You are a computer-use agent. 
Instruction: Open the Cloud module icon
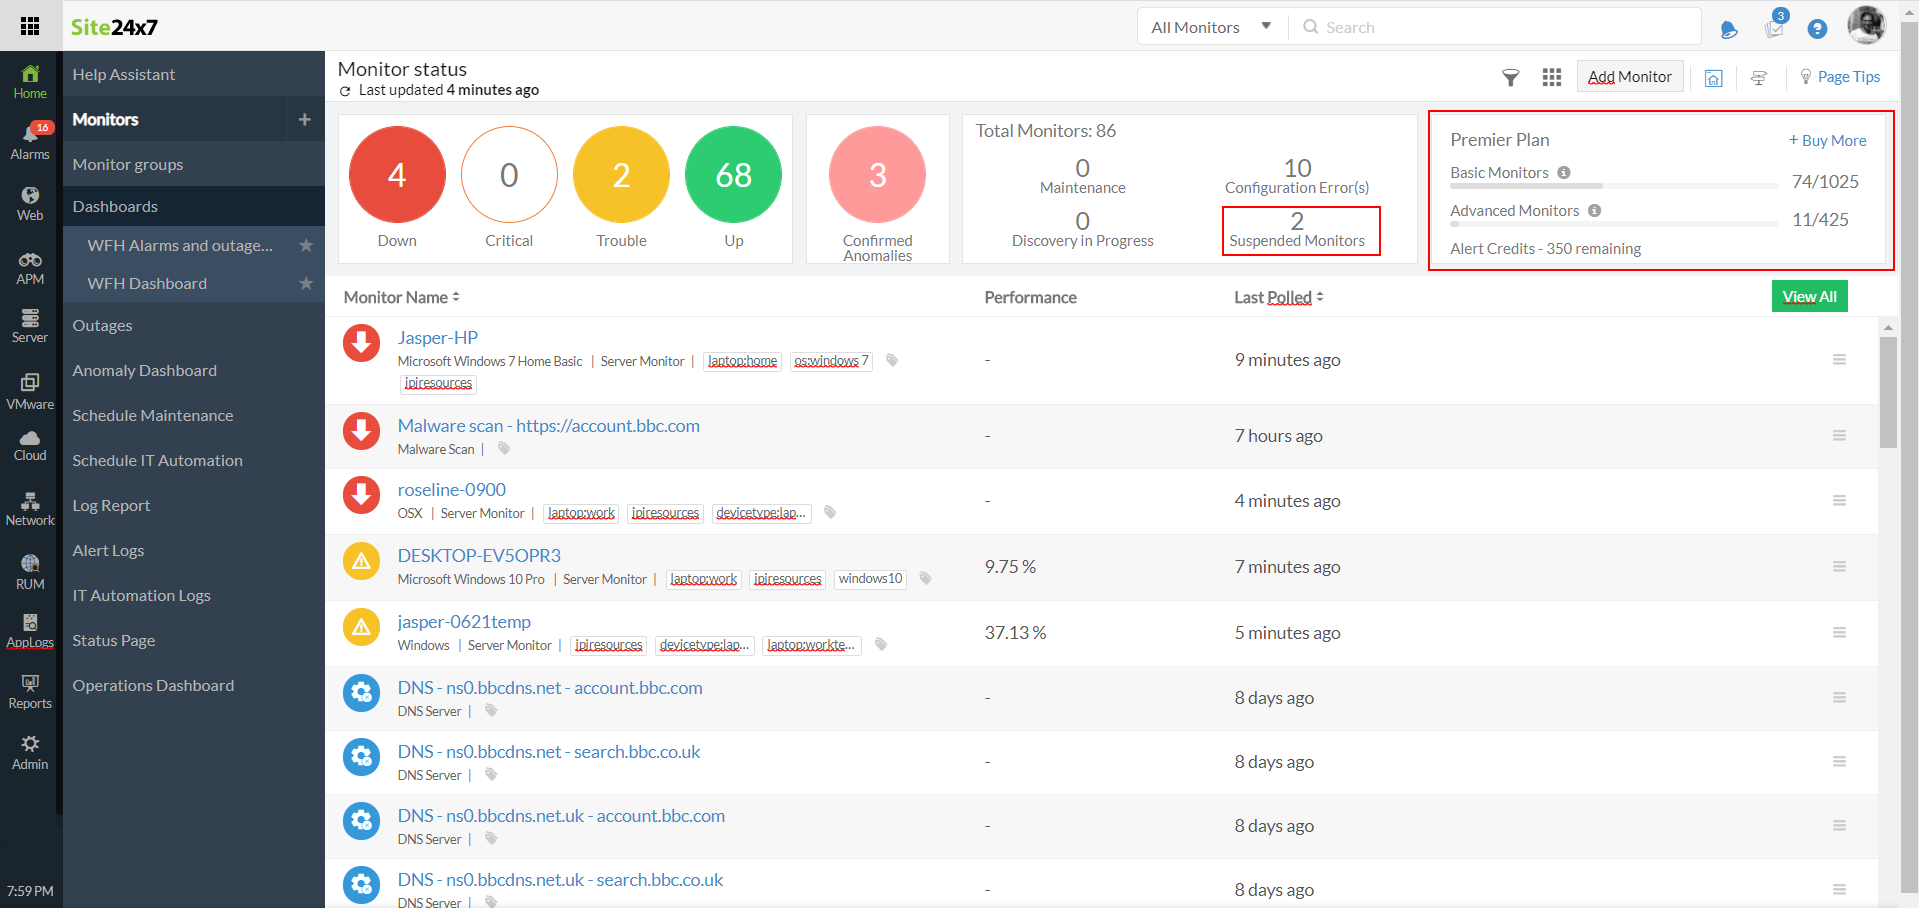30,446
